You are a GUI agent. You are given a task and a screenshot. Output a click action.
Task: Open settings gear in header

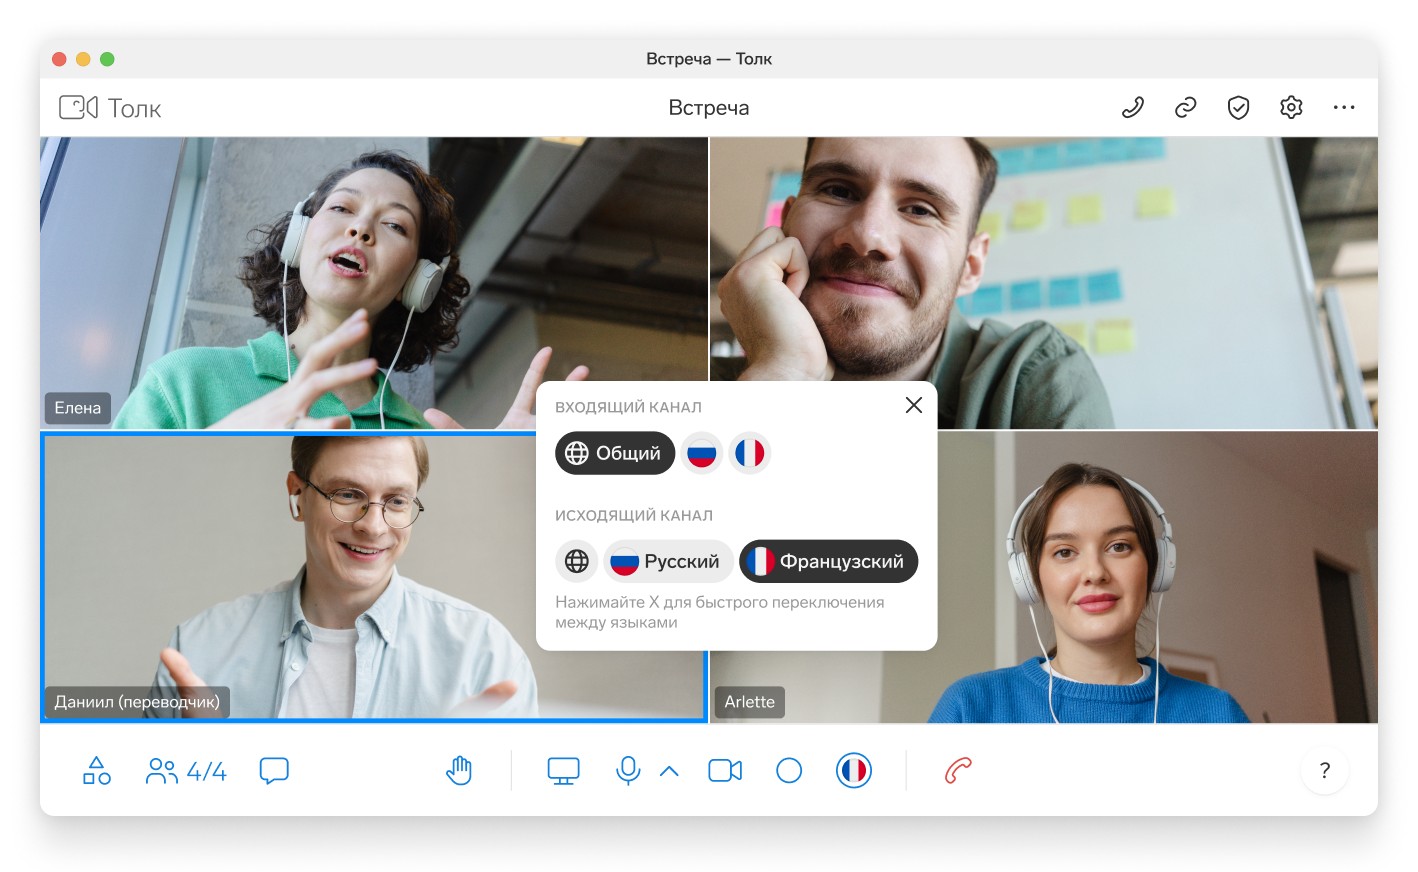1292,107
